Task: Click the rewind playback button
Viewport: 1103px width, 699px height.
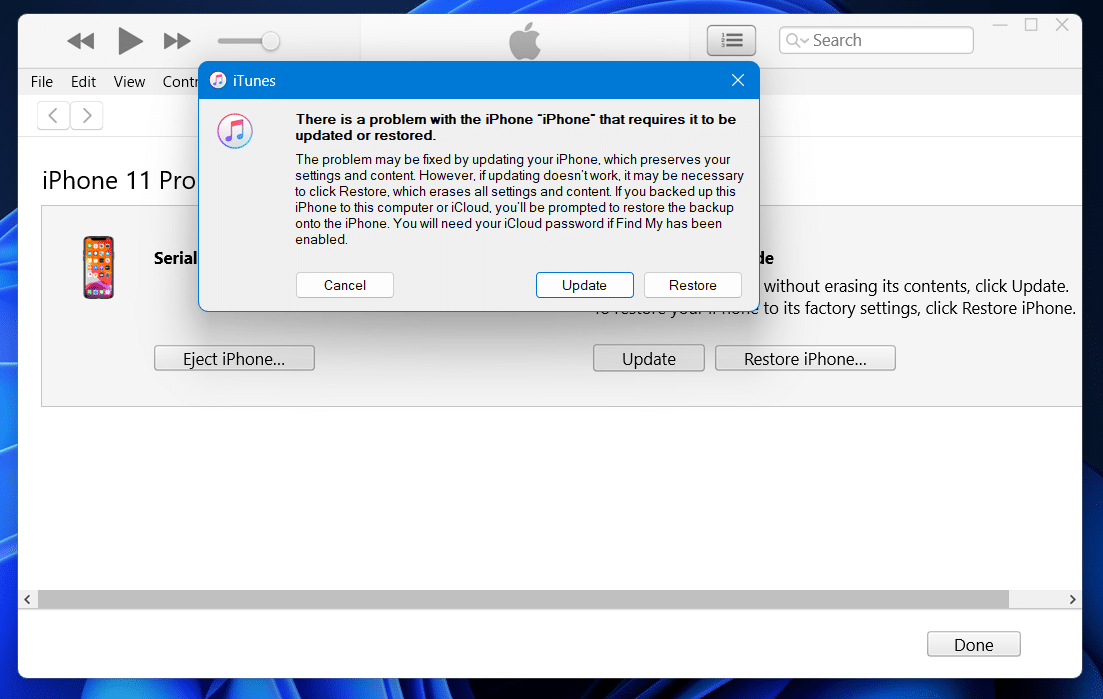Action: pyautogui.click(x=81, y=41)
